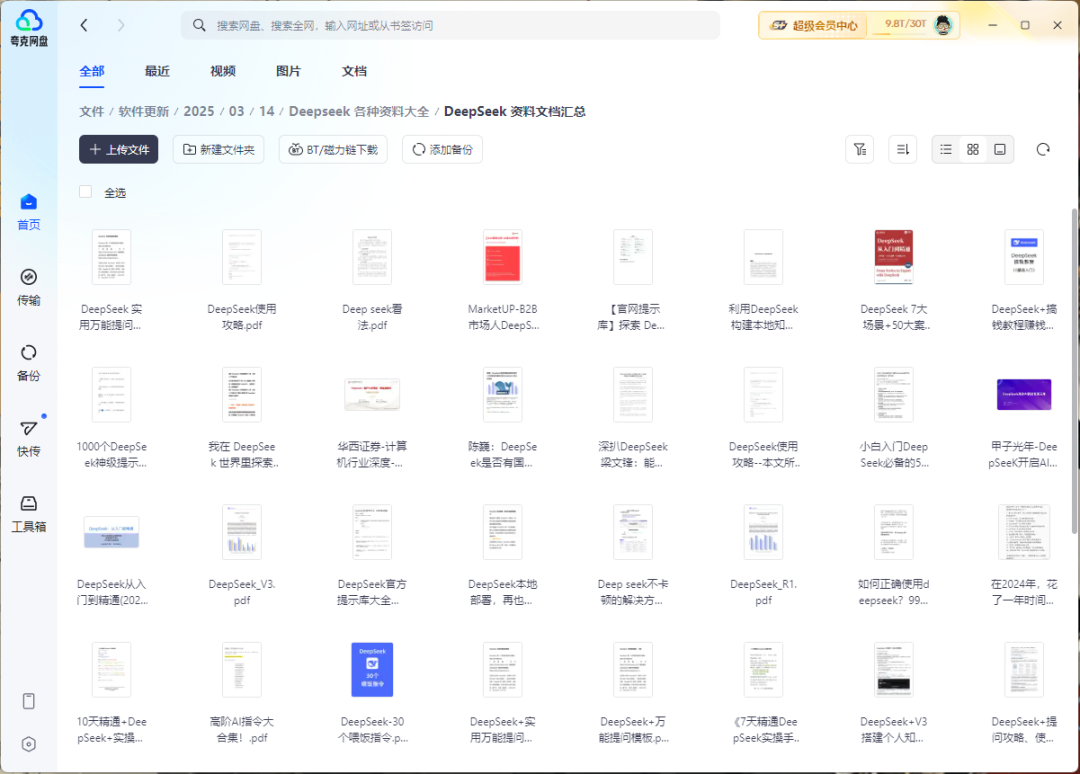Image resolution: width=1080 pixels, height=774 pixels.
Task: Open Deep seek看法.pdf thumbnail
Action: click(372, 257)
